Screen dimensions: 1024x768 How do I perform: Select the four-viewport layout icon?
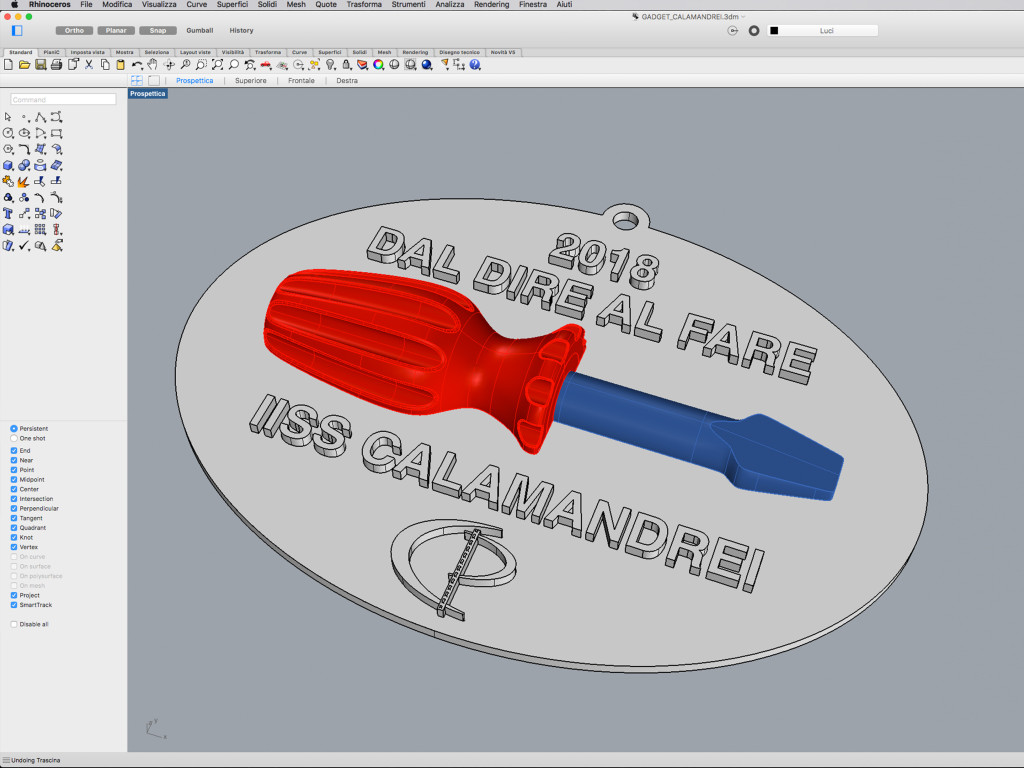(x=137, y=80)
